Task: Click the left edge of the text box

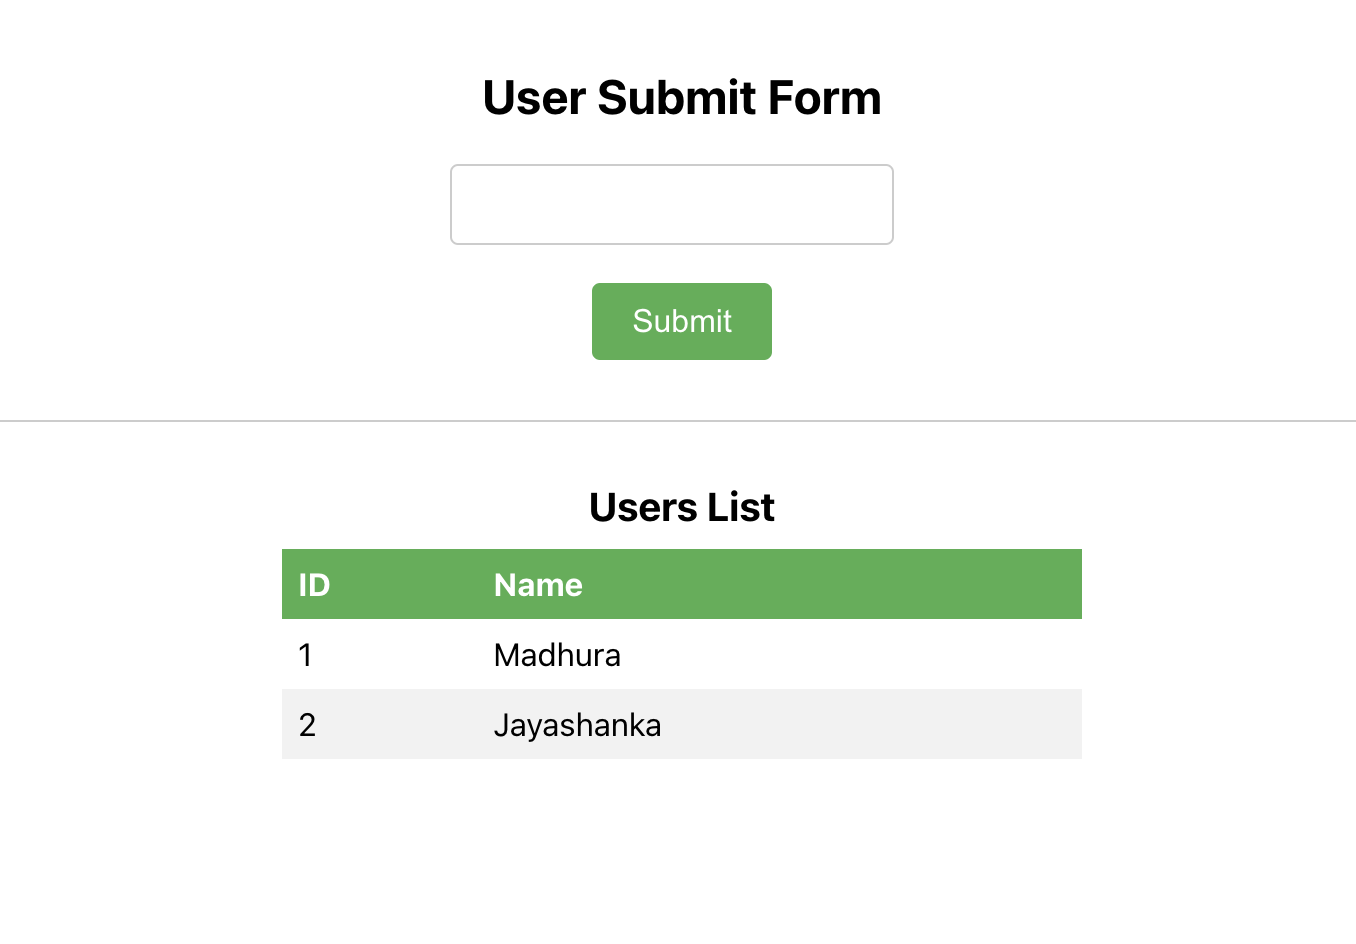Action: pyautogui.click(x=457, y=205)
